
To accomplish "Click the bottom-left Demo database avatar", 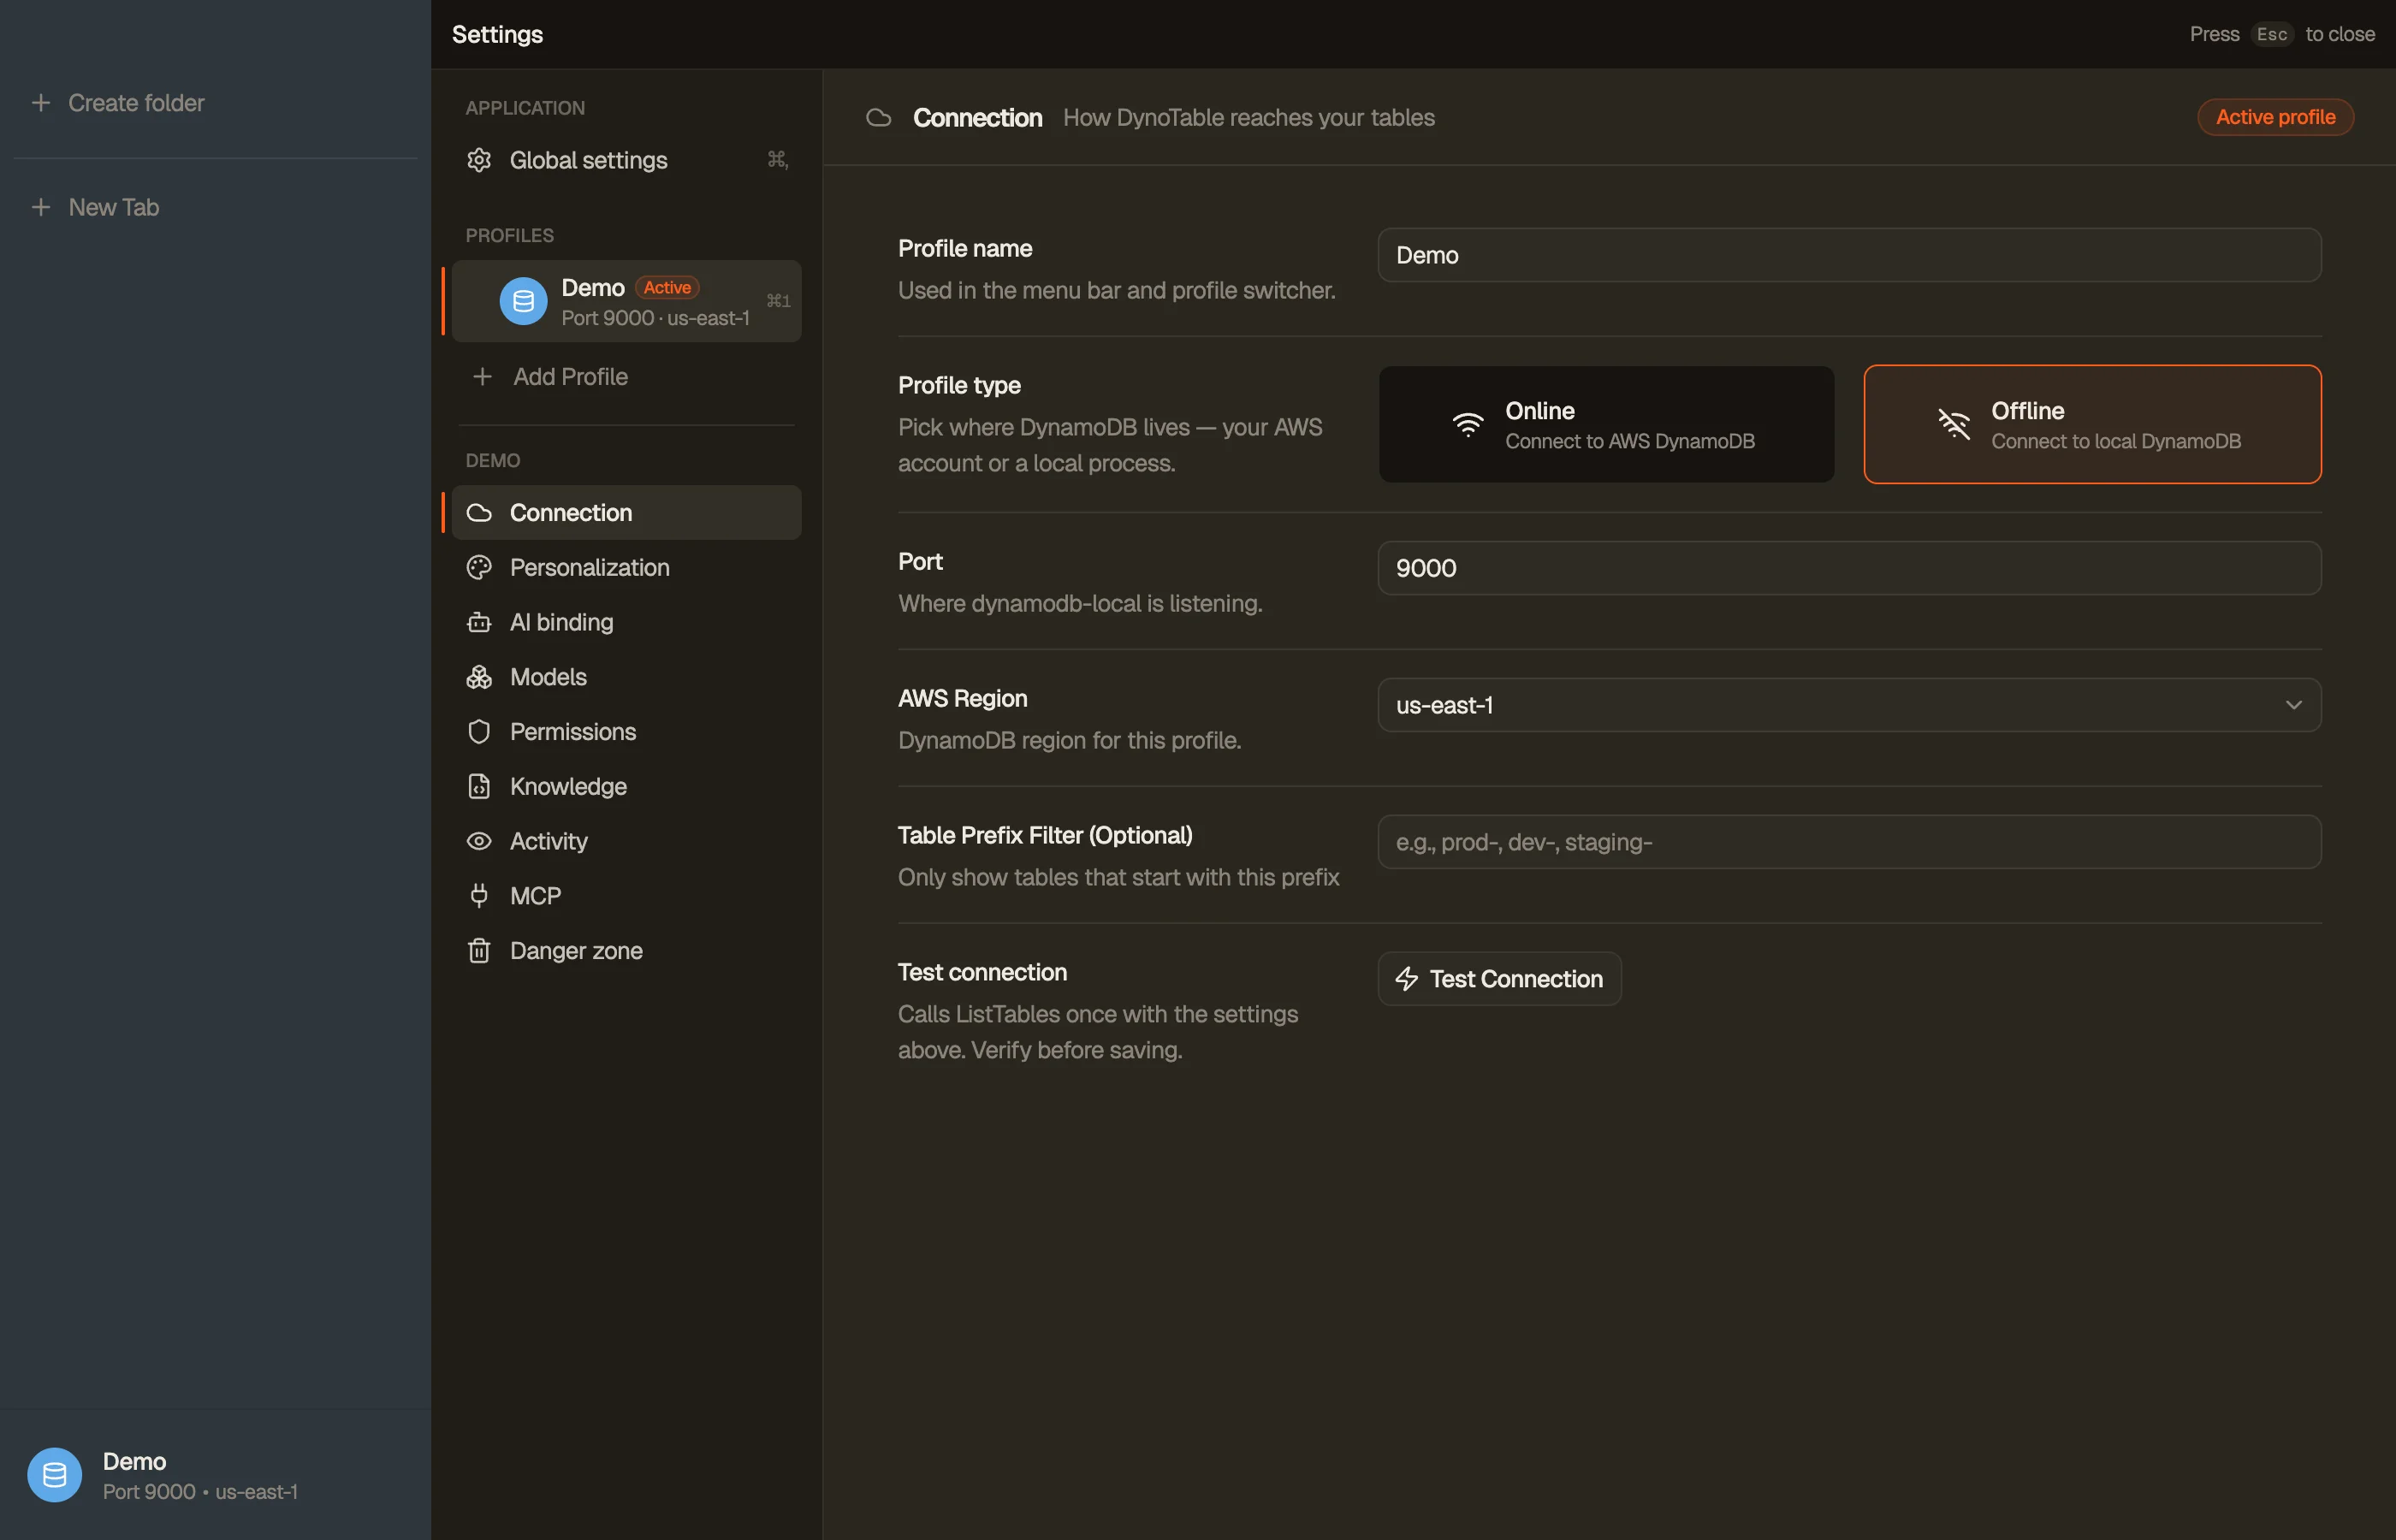I will 55,1475.
